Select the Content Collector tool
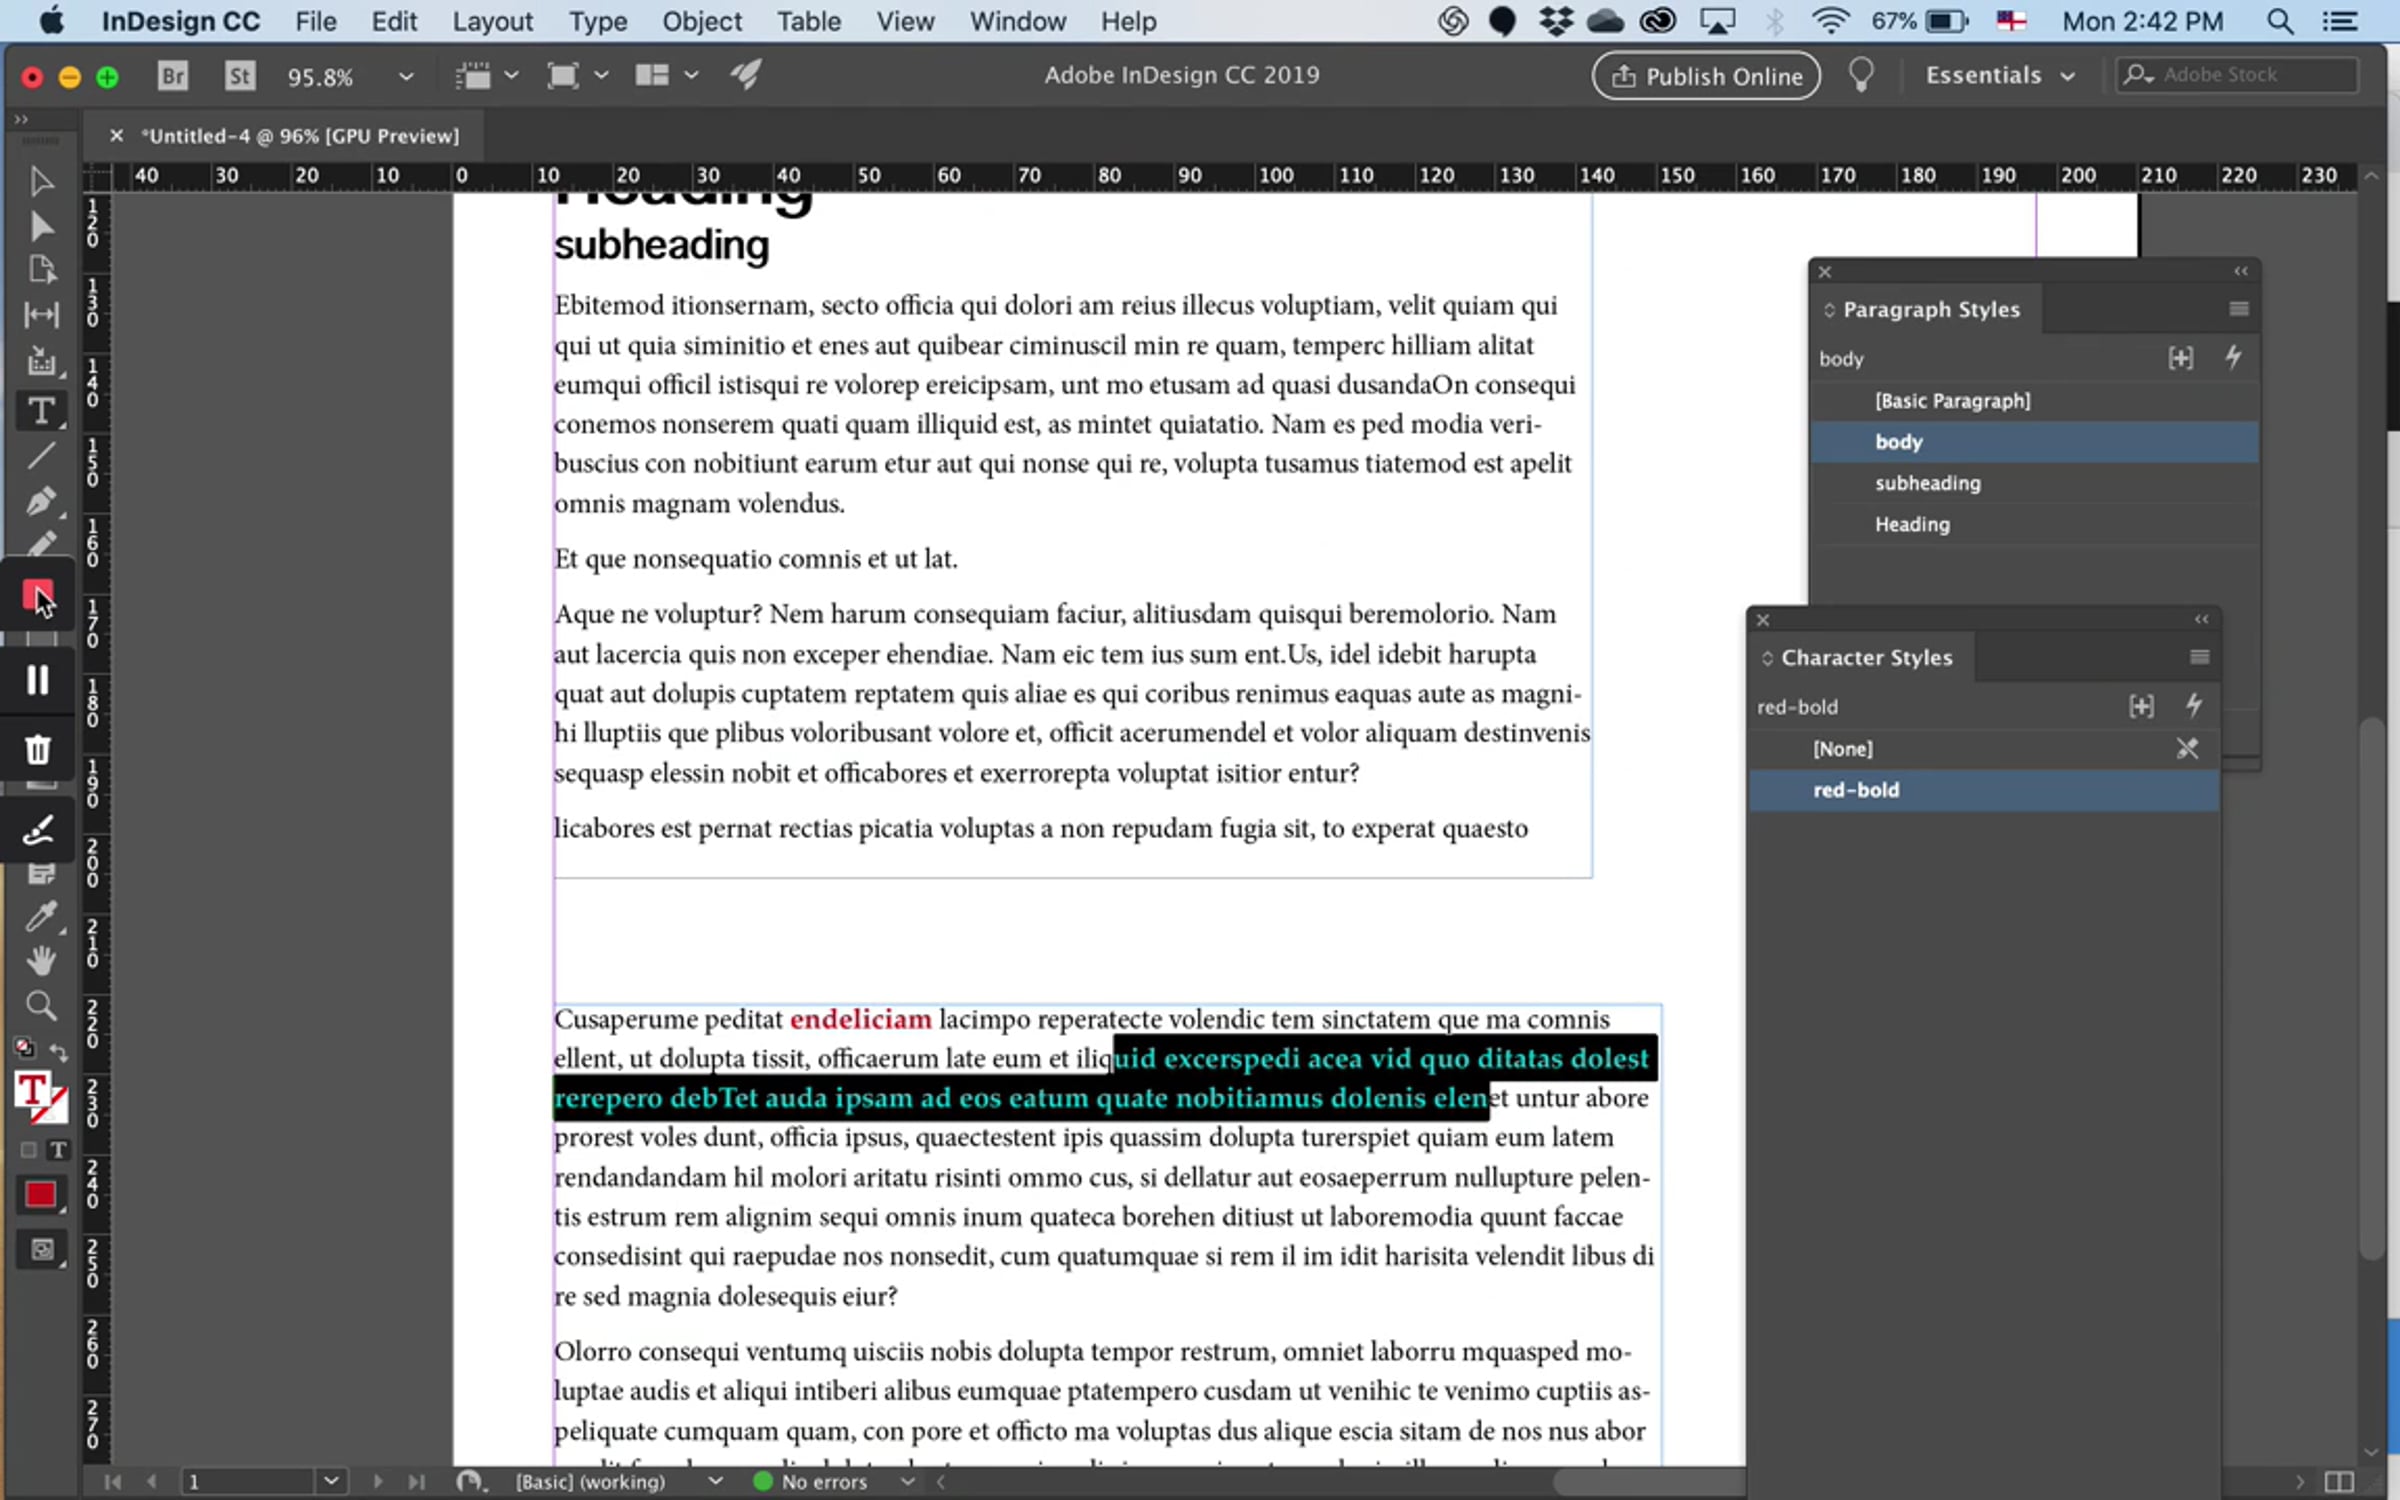 (x=41, y=361)
